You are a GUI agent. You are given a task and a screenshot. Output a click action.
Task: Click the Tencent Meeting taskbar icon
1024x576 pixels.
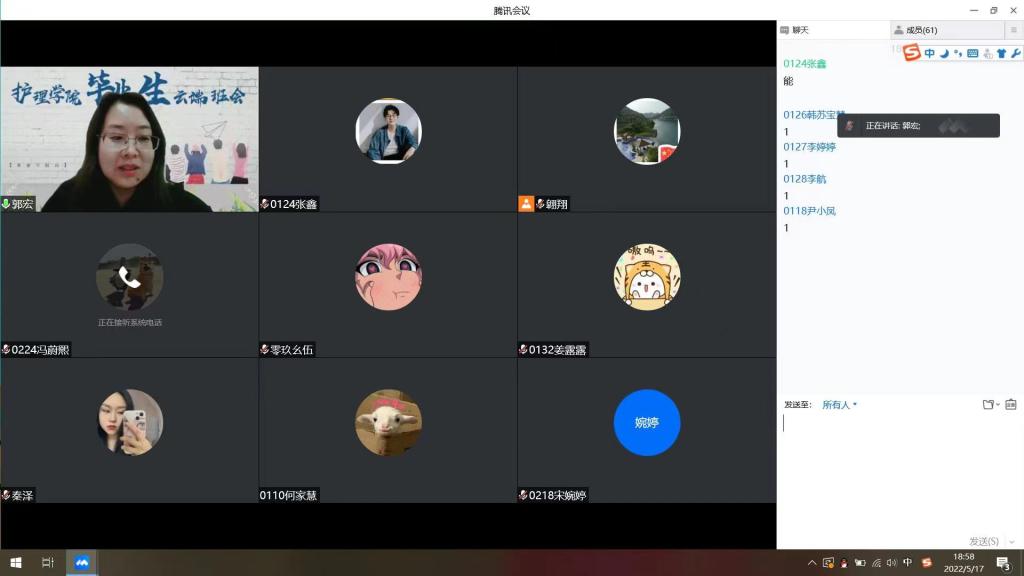pos(82,563)
